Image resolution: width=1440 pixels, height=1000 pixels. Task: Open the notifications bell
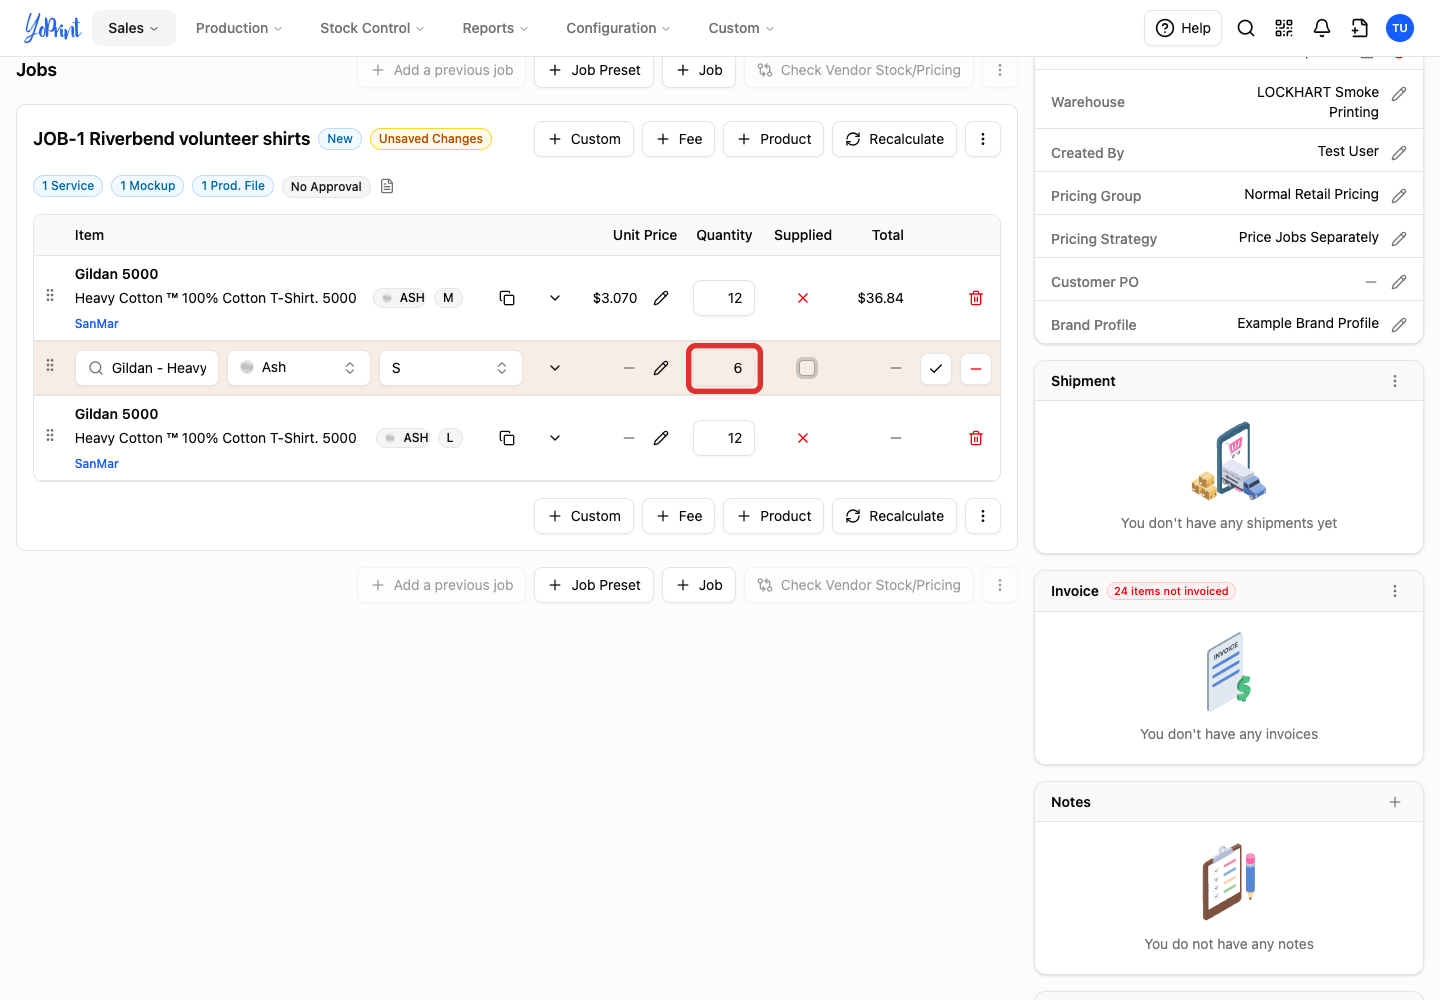[x=1322, y=28]
